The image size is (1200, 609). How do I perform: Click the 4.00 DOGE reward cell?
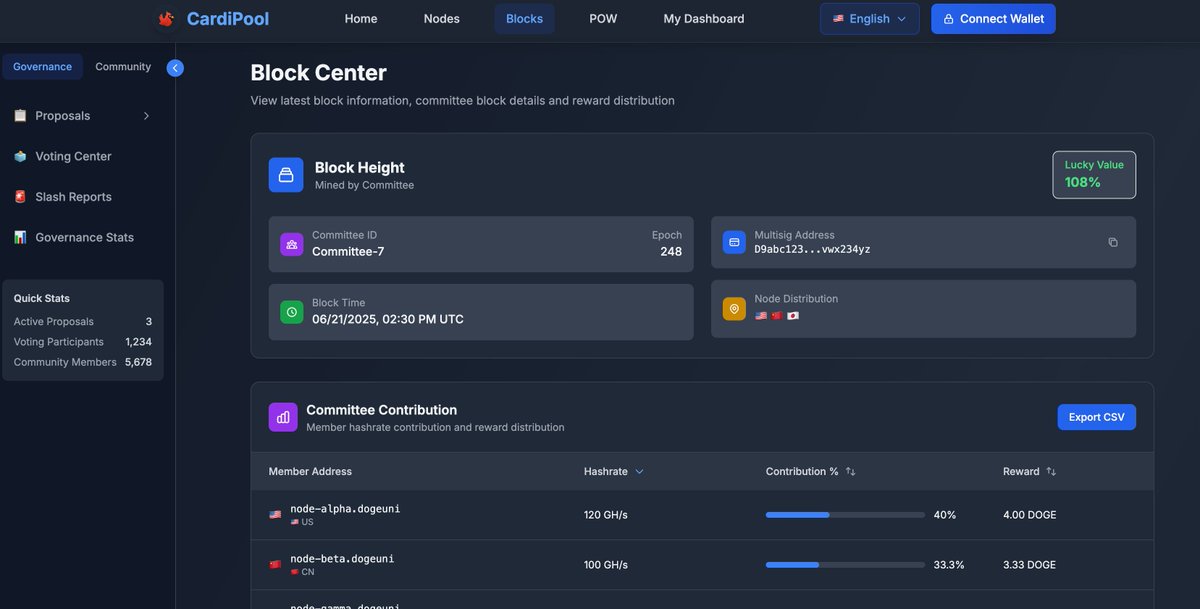pos(1030,515)
